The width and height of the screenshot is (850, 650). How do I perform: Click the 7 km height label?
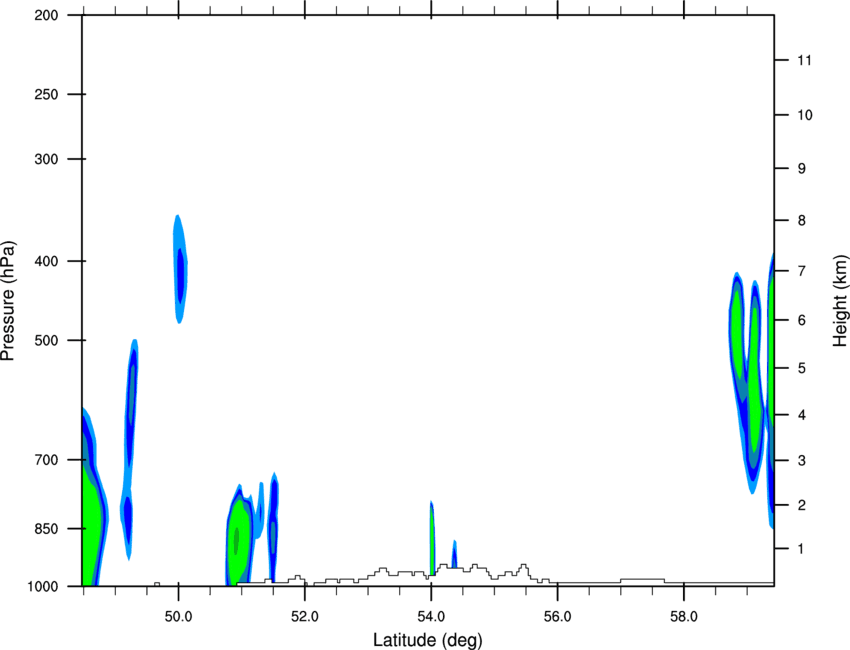[802, 271]
